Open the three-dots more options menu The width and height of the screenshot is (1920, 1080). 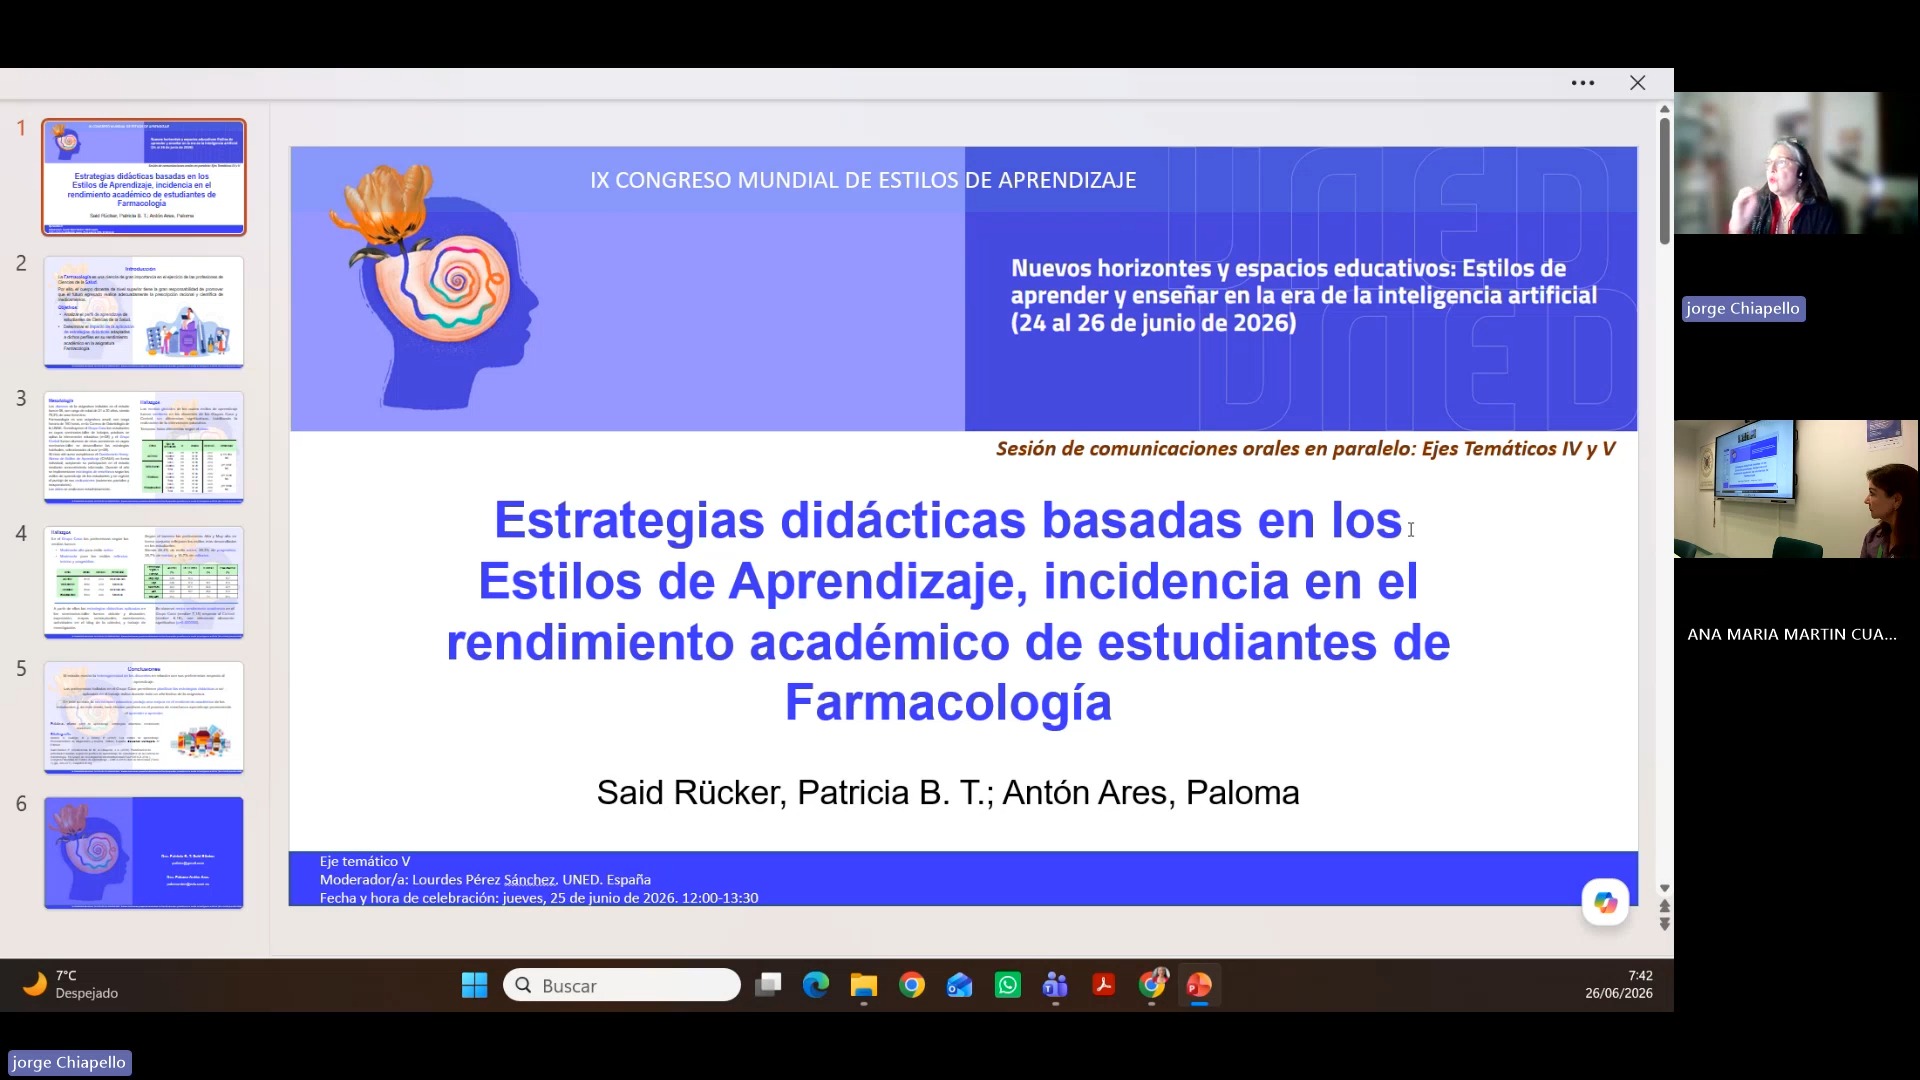(1582, 83)
